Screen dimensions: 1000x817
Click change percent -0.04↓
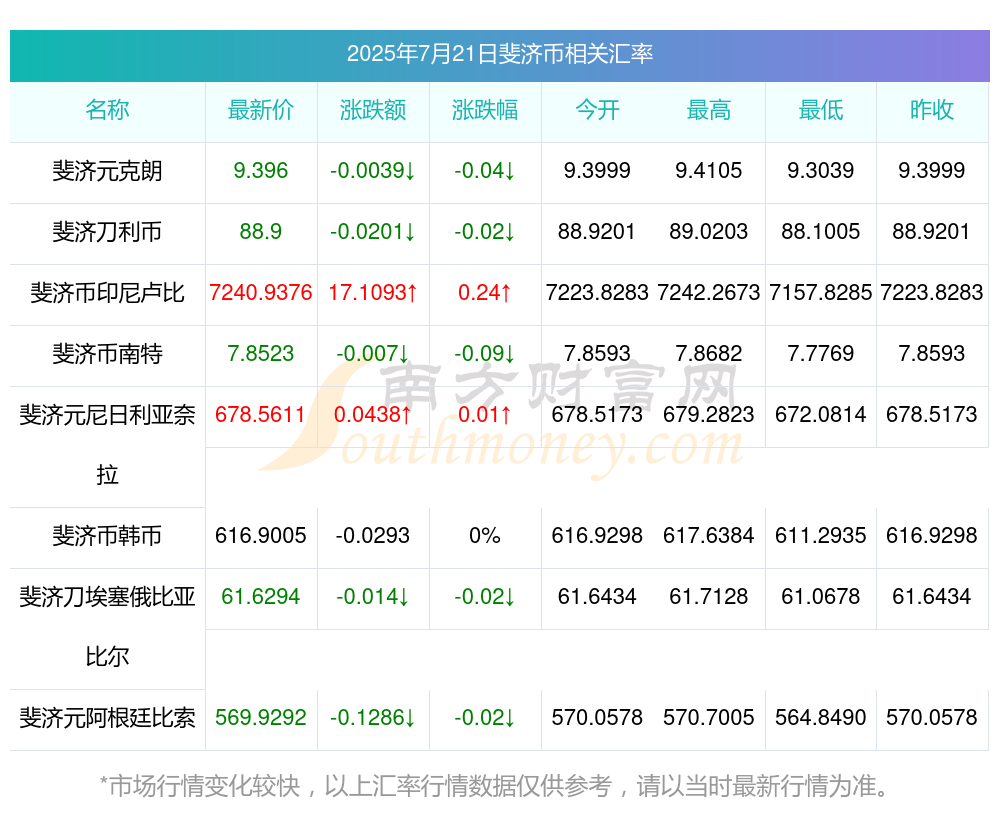pyautogui.click(x=485, y=170)
